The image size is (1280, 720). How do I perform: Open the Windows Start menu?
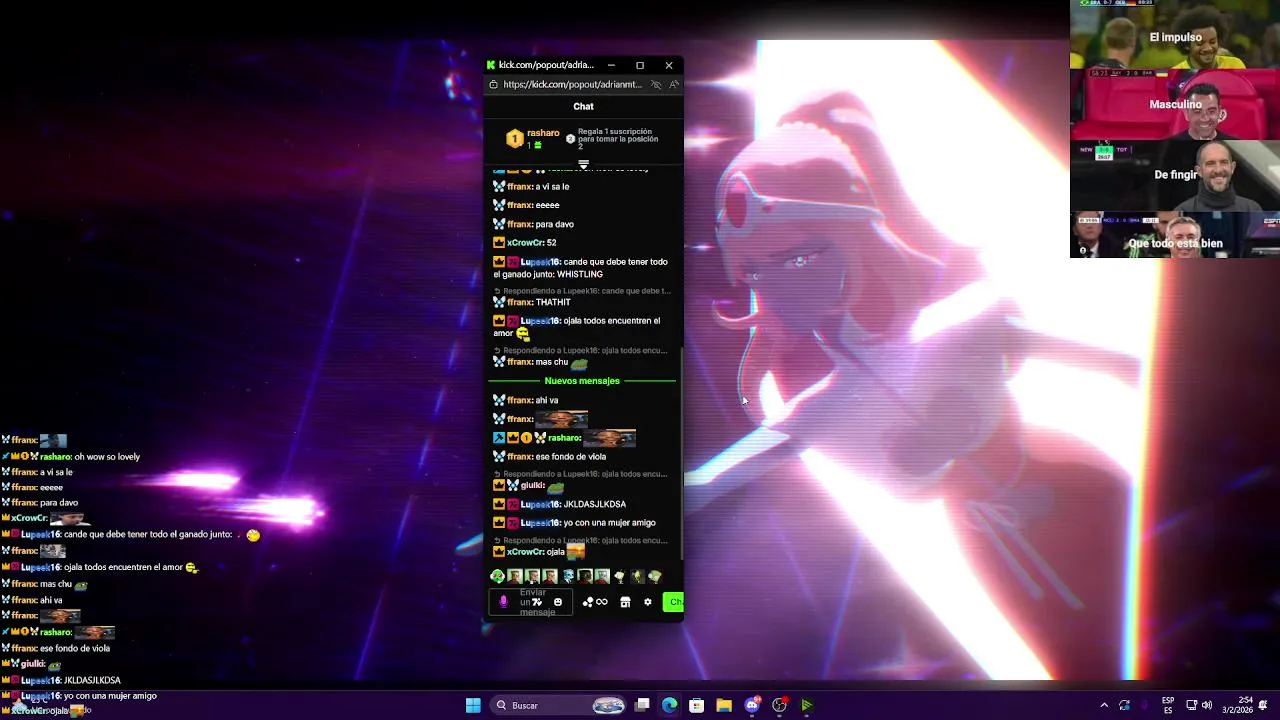[x=473, y=705]
